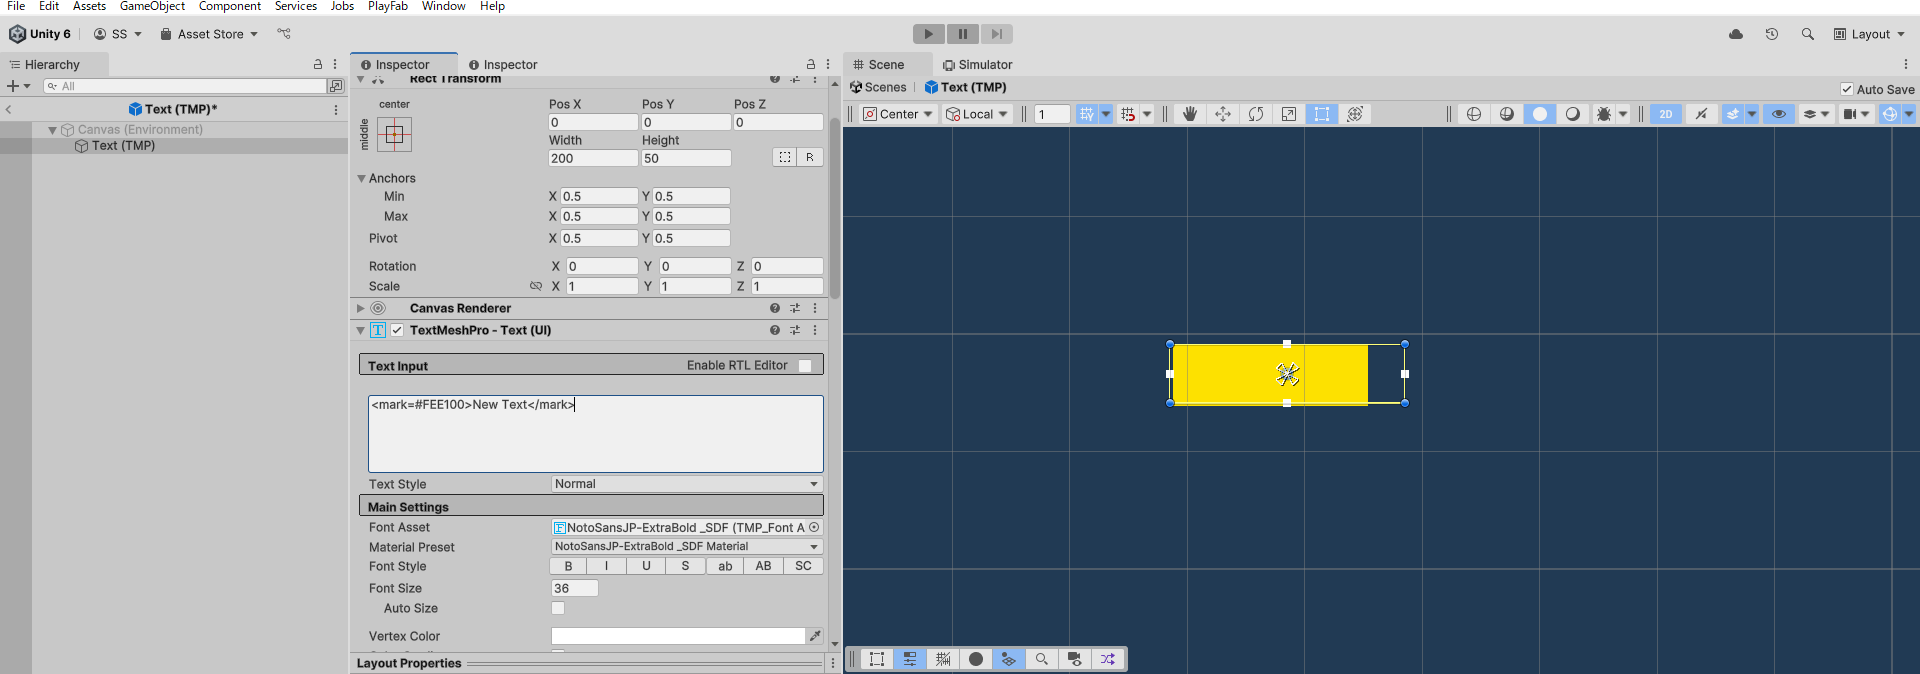Toggle snap increment icon

click(x=1128, y=114)
